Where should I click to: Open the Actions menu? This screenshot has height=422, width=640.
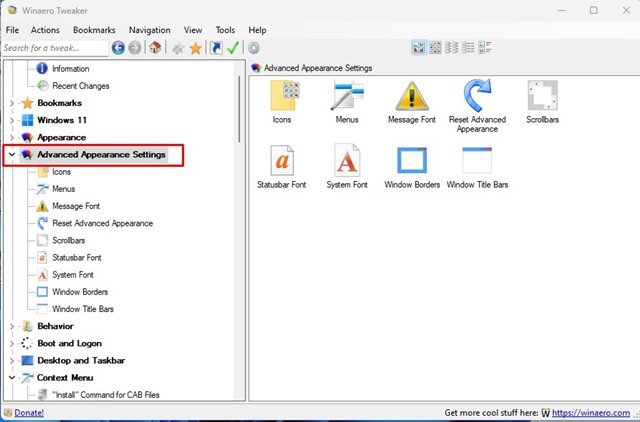click(x=45, y=30)
